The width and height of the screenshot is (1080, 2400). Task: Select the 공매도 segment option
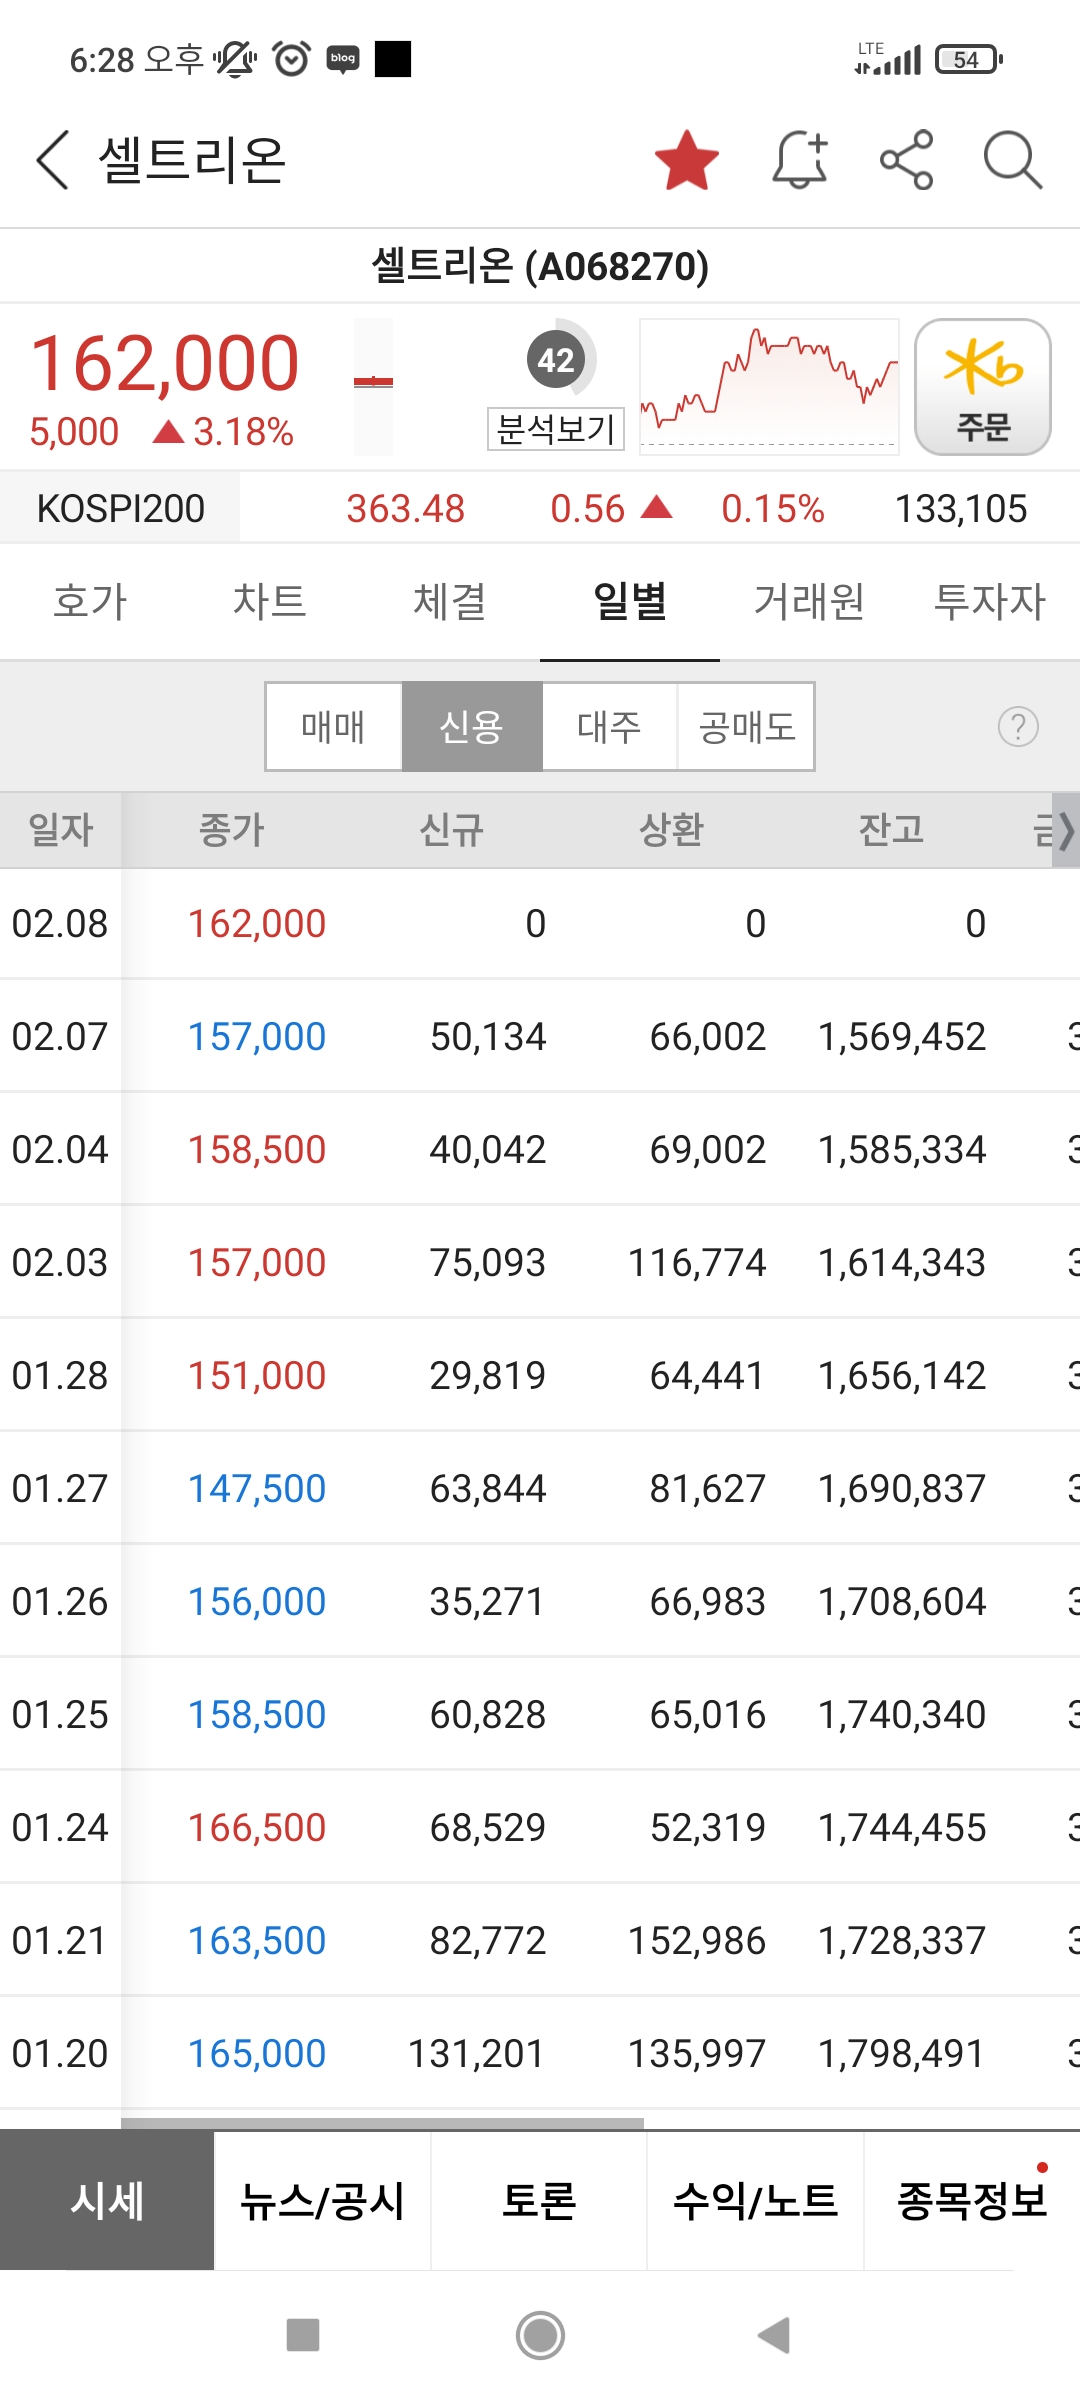tap(746, 727)
